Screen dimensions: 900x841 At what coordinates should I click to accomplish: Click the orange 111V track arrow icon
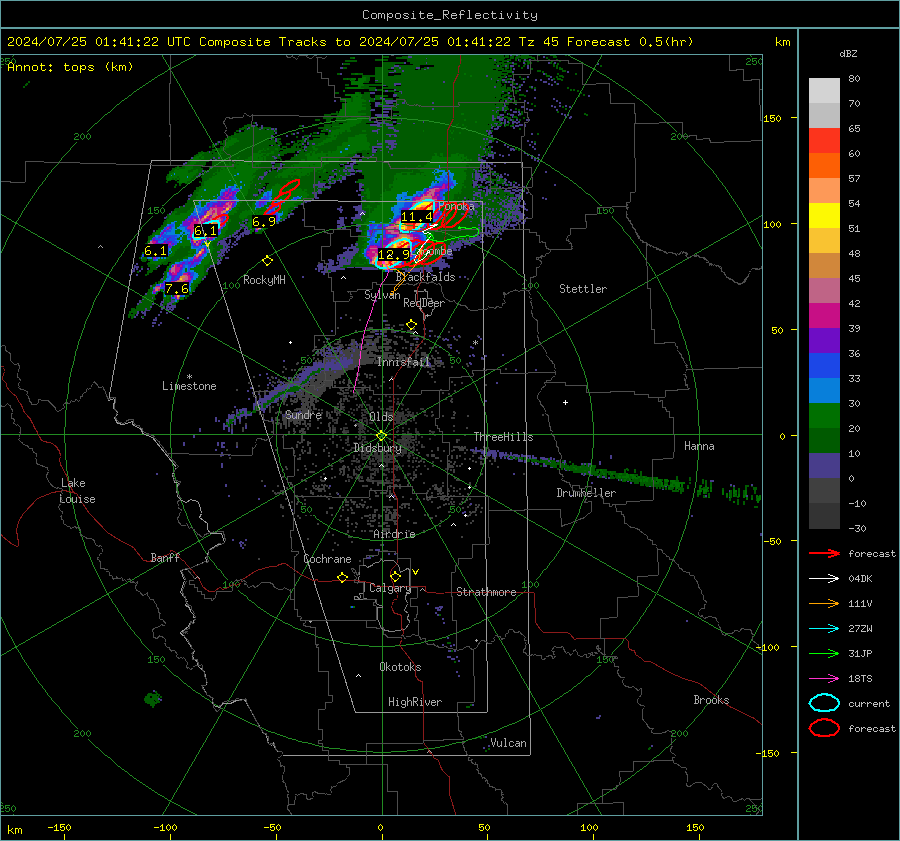824,603
